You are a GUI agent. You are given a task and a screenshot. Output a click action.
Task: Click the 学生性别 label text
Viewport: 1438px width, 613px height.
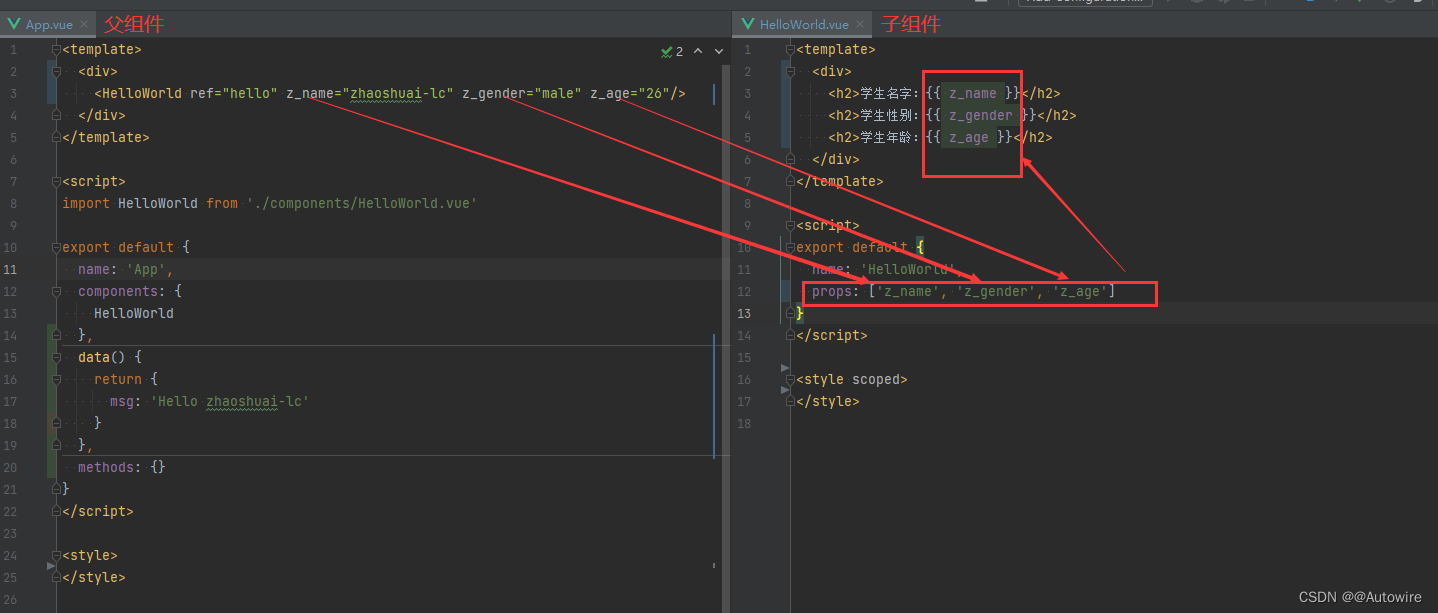[884, 115]
